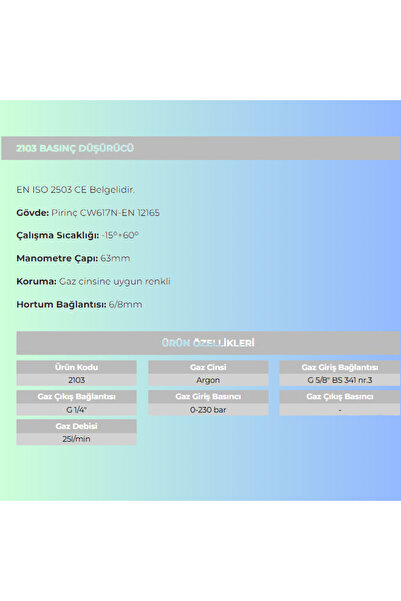Select the Hortum Bağlantısı 6/8mm line
401x601 pixels.
pyautogui.click(x=79, y=304)
